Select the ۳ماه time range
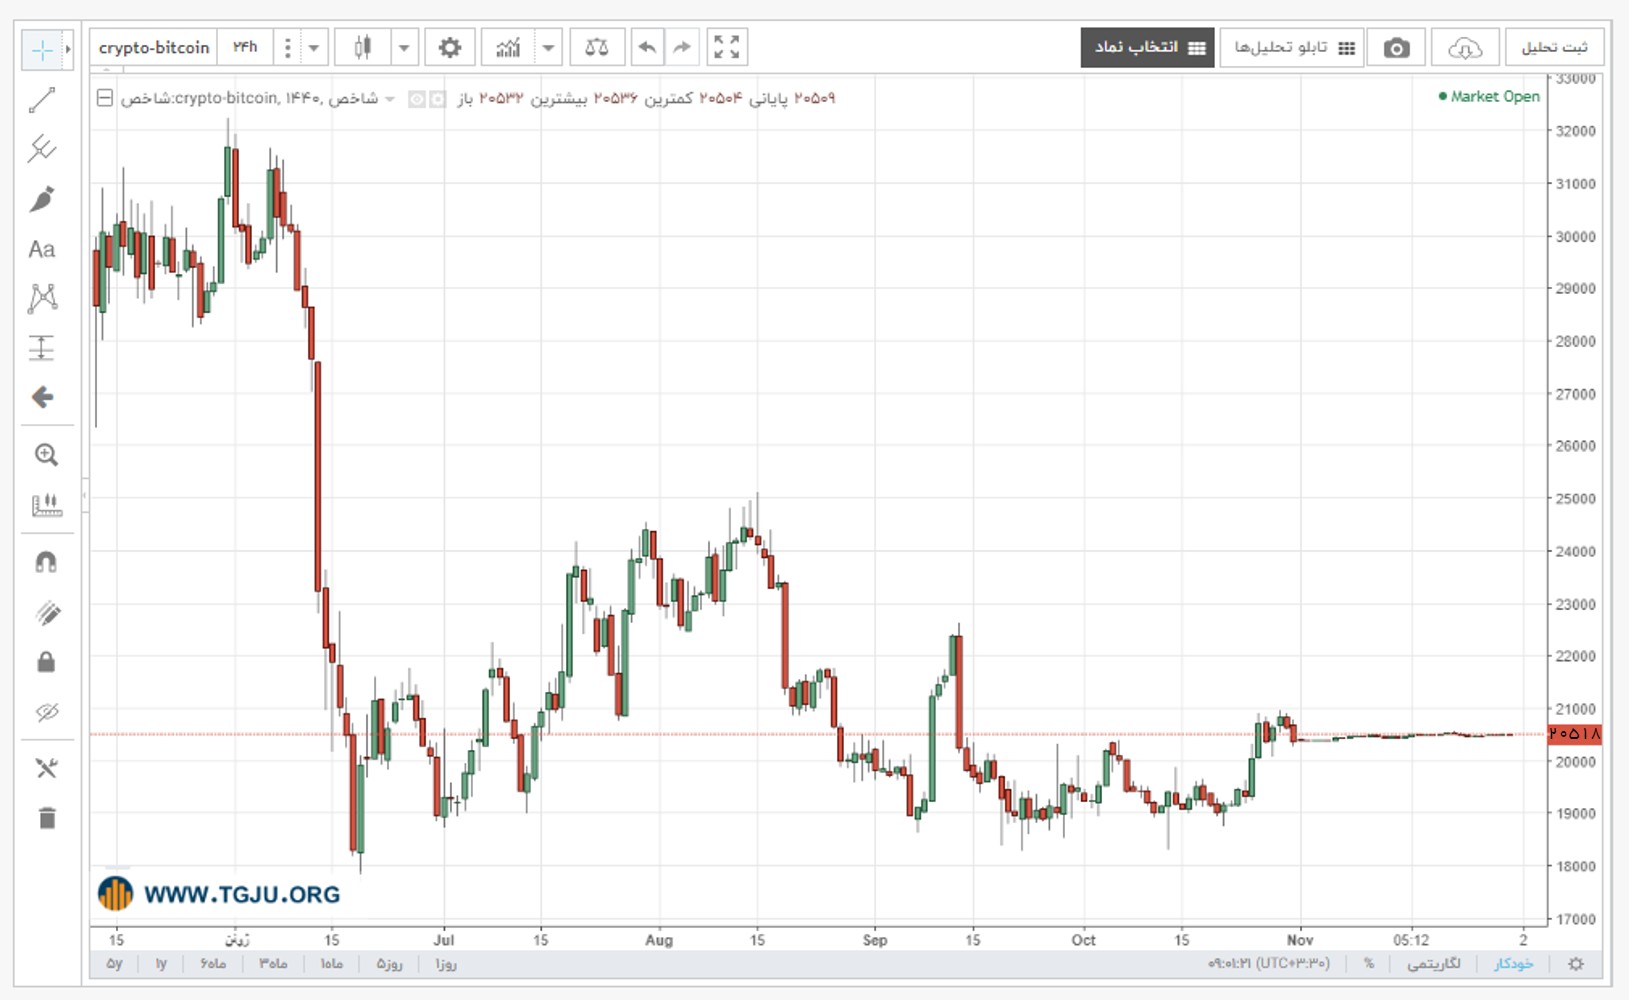Image resolution: width=1629 pixels, height=1000 pixels. tap(273, 964)
